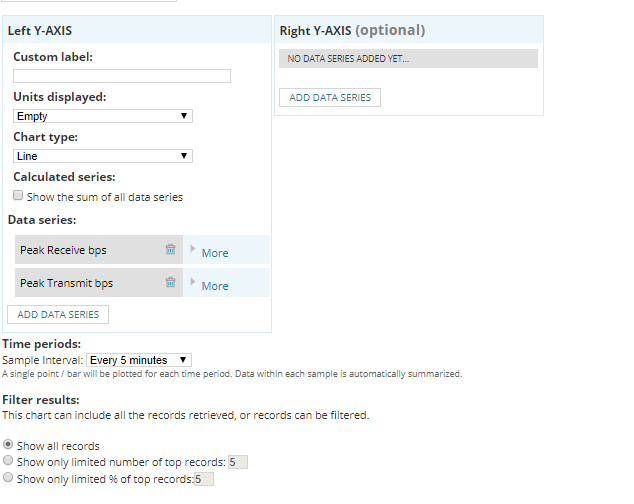Expand More options for Peak Receive bps

click(192, 248)
